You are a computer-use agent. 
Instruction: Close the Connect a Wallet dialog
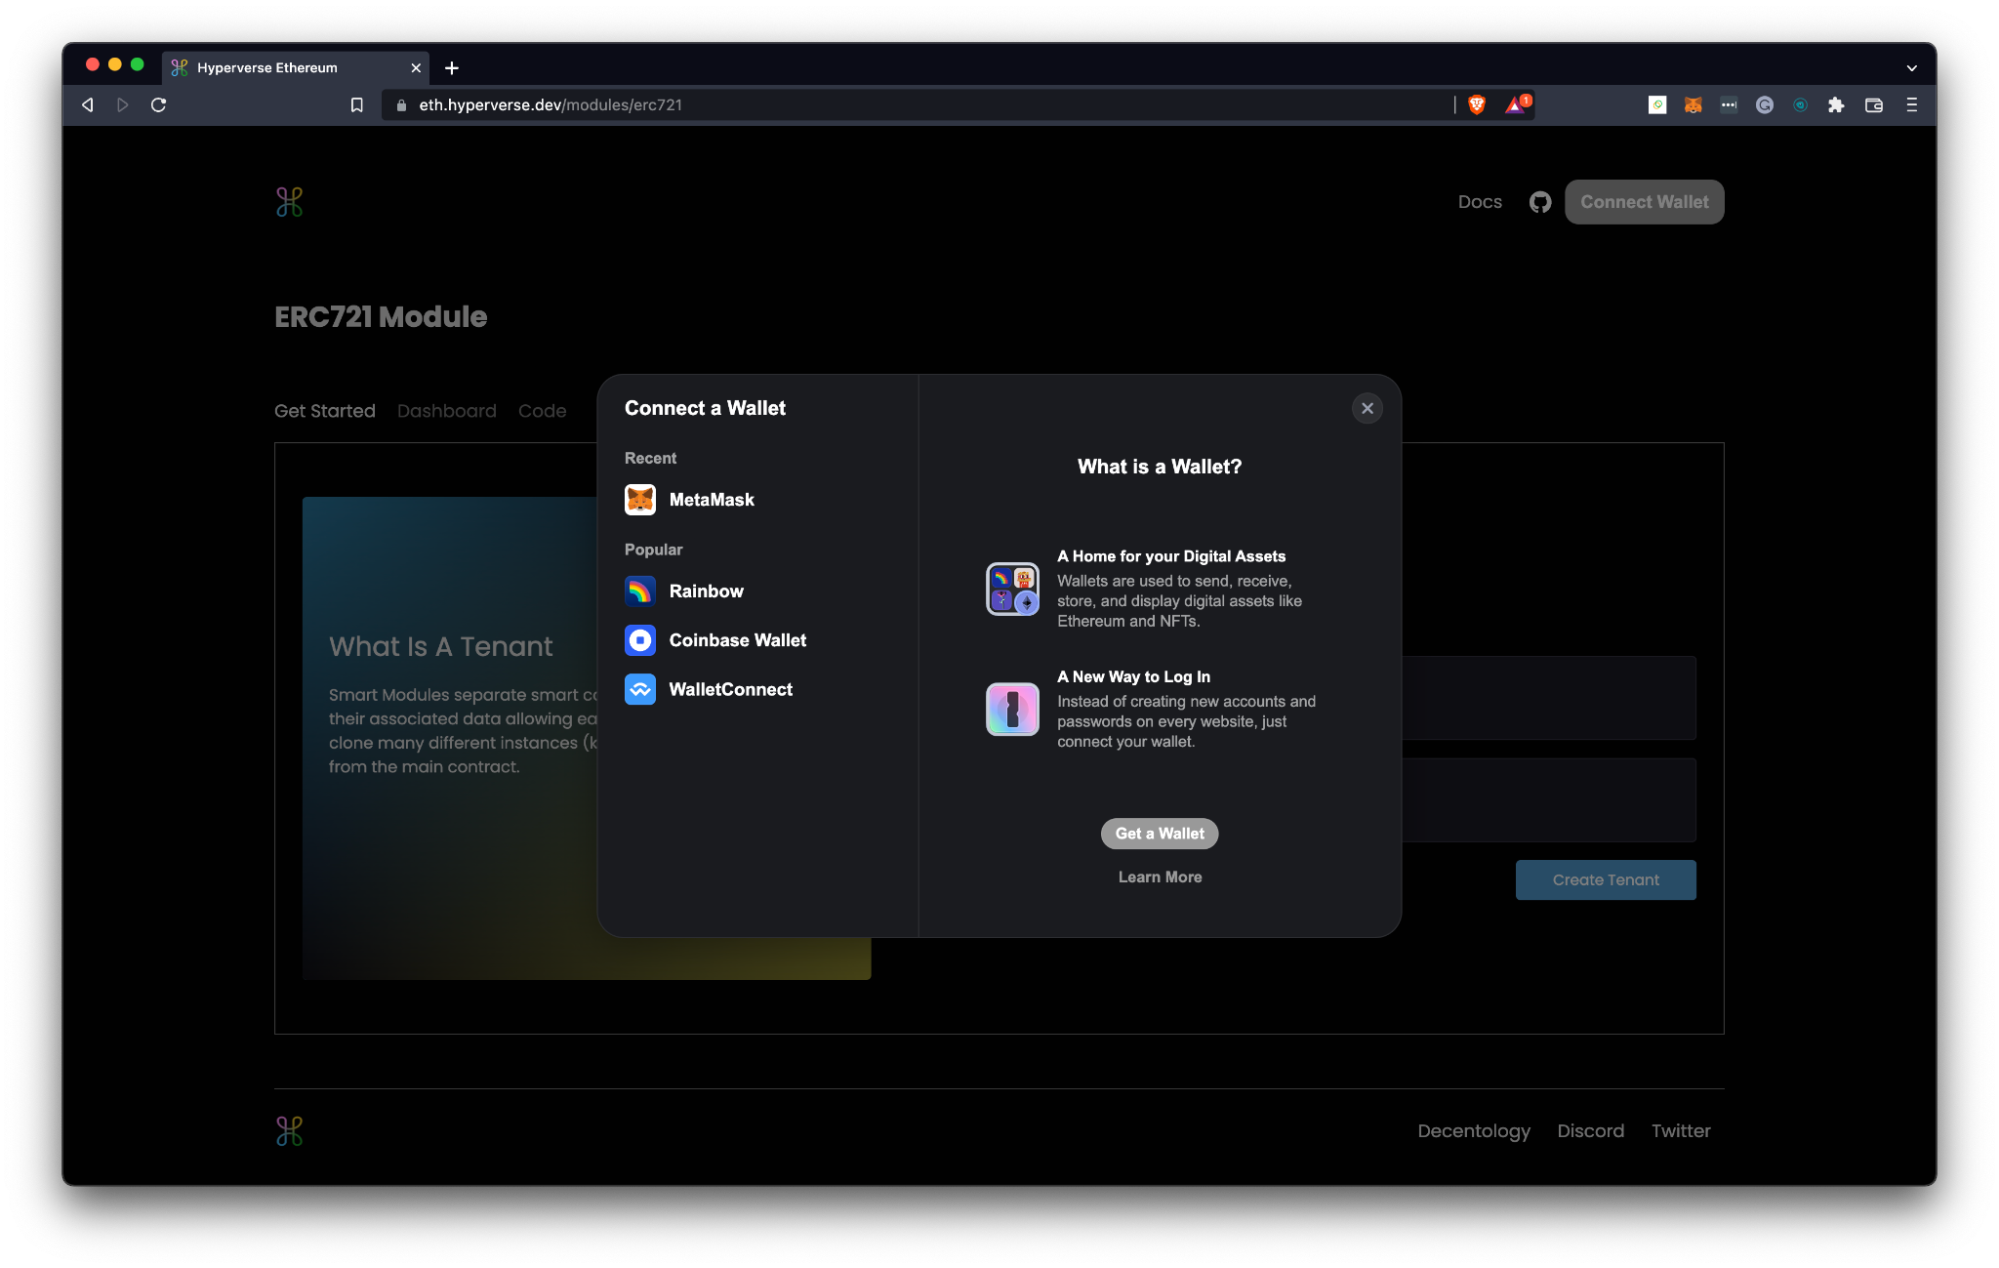[x=1367, y=408]
